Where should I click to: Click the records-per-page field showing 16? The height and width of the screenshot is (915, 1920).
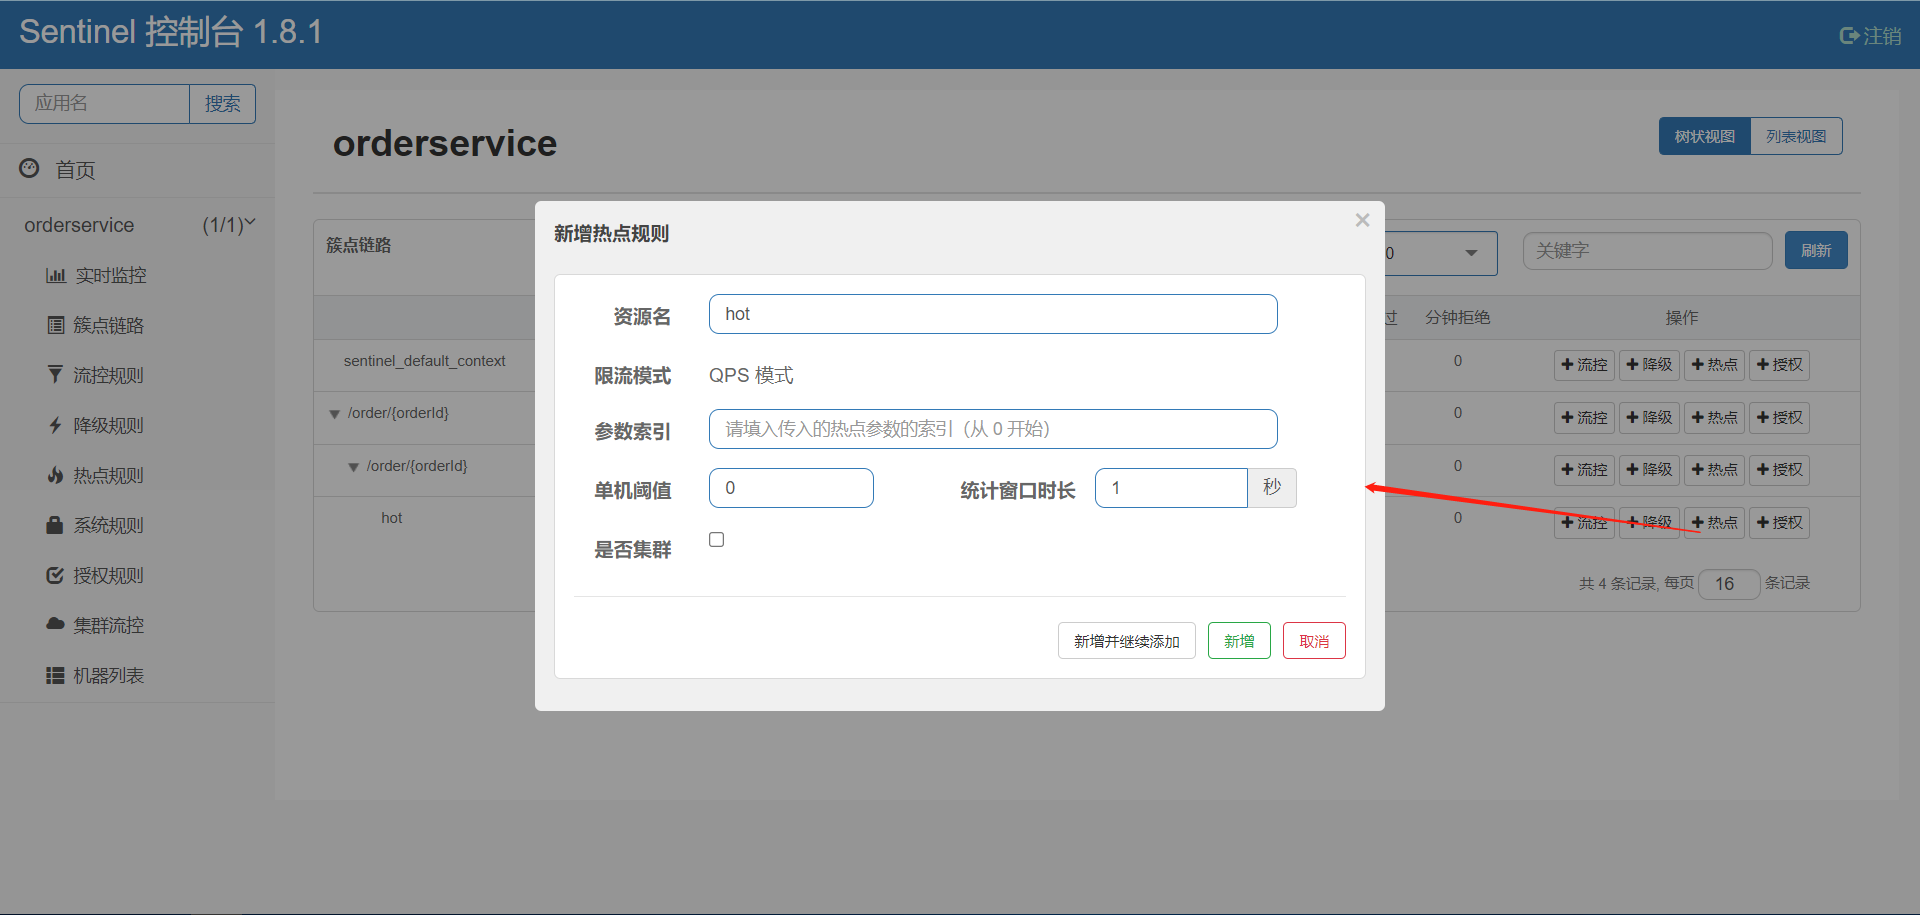point(1730,584)
